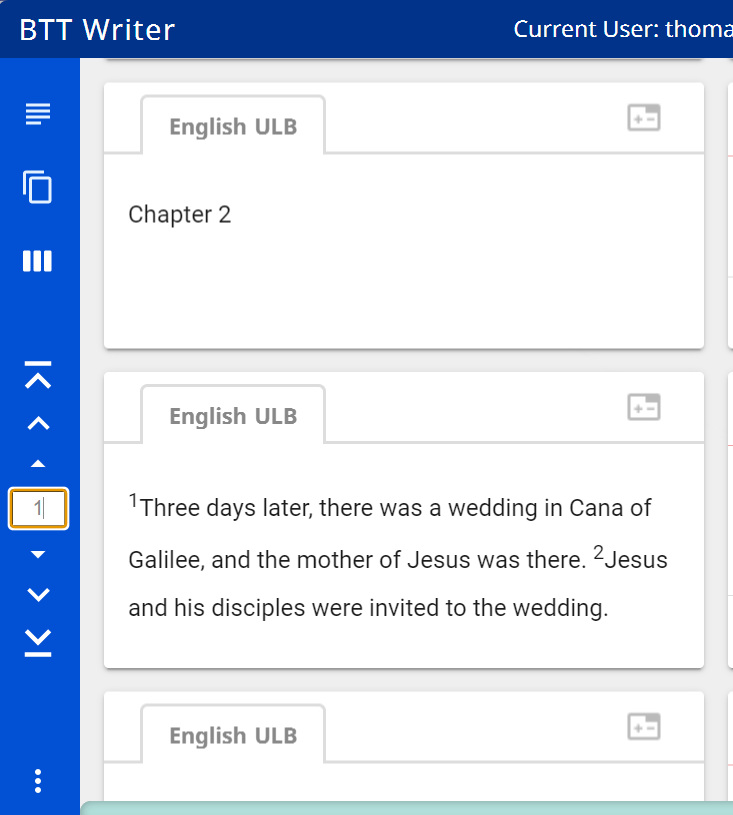The image size is (733, 815).
Task: Open the verse marker editor on Chapter 2 card
Action: pyautogui.click(x=644, y=117)
